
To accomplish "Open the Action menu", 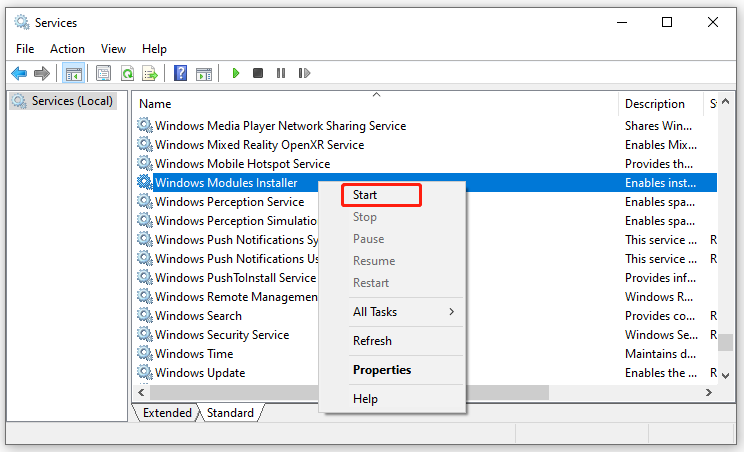I will (x=68, y=49).
